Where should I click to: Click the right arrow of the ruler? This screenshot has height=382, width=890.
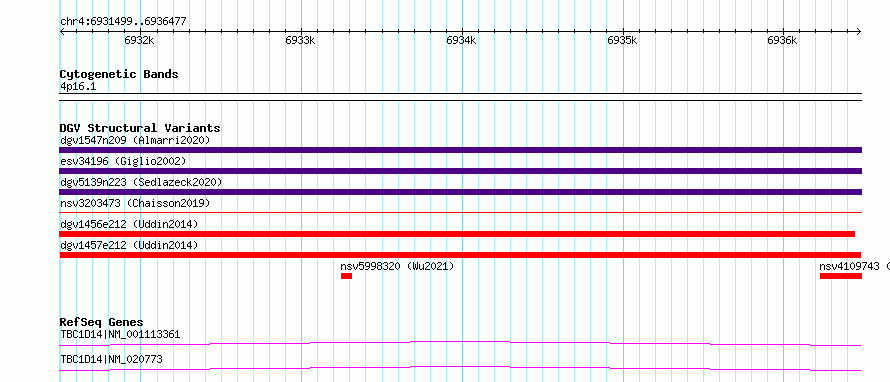click(859, 31)
